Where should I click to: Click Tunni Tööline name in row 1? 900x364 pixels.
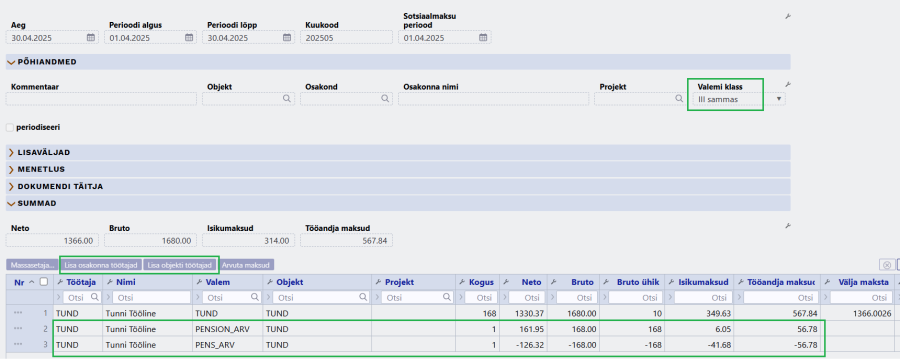[131, 314]
